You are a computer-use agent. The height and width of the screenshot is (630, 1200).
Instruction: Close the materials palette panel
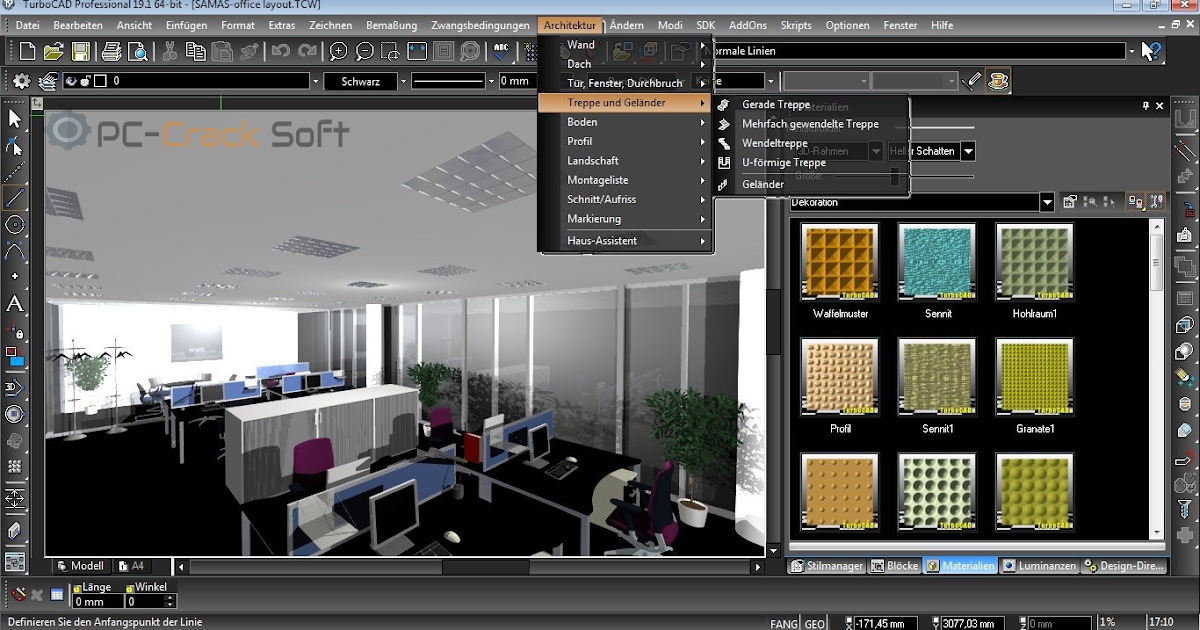tap(1160, 105)
